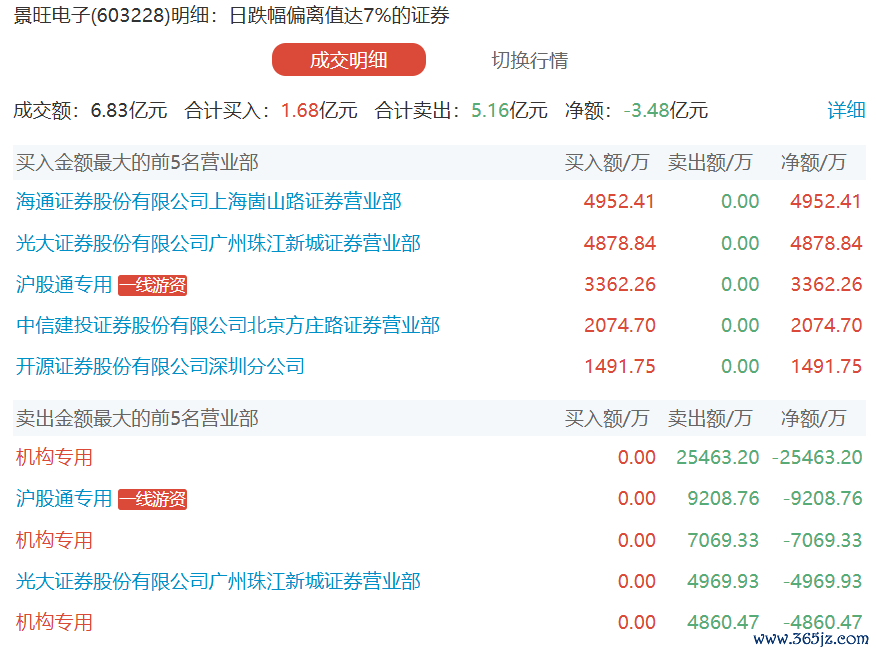Click the 4969.93 sell amount cell

click(723, 581)
